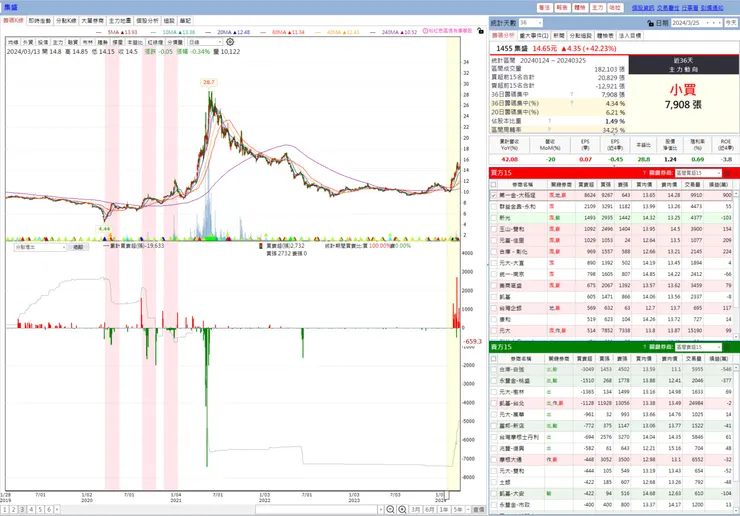The image size is (740, 516).
Task: Open the 法人目標 tab
Action: point(630,35)
